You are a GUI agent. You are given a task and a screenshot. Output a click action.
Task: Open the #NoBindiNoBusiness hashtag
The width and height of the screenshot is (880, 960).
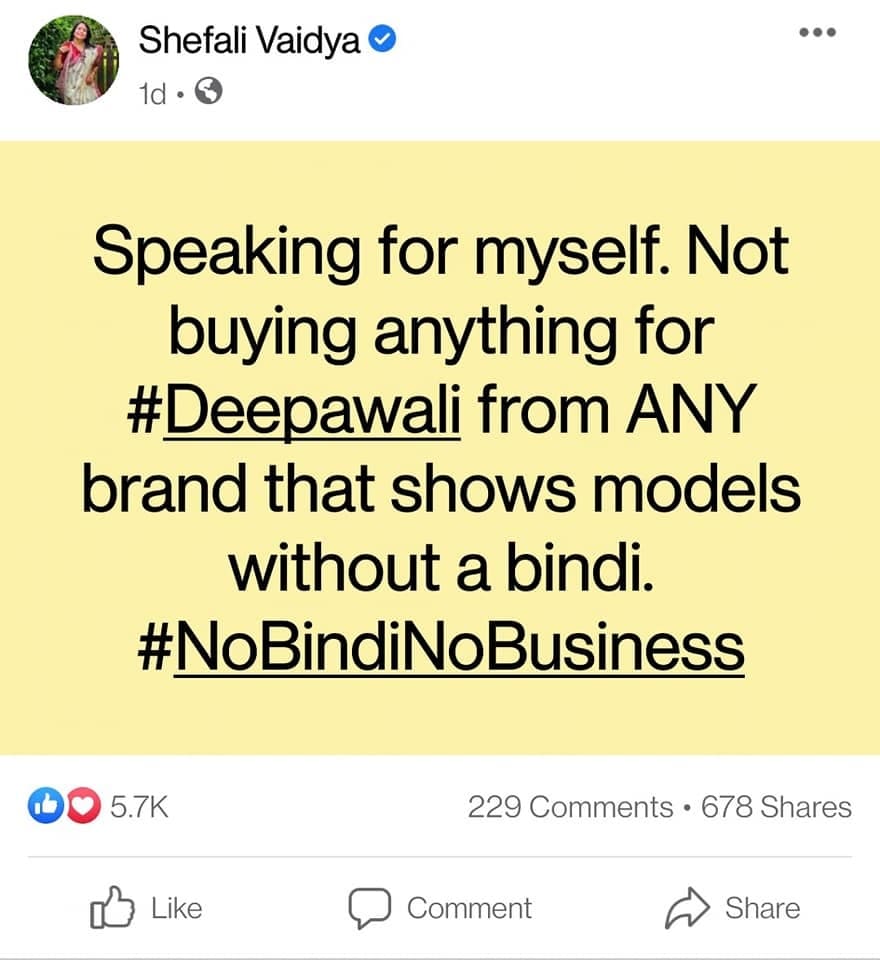pos(440,647)
